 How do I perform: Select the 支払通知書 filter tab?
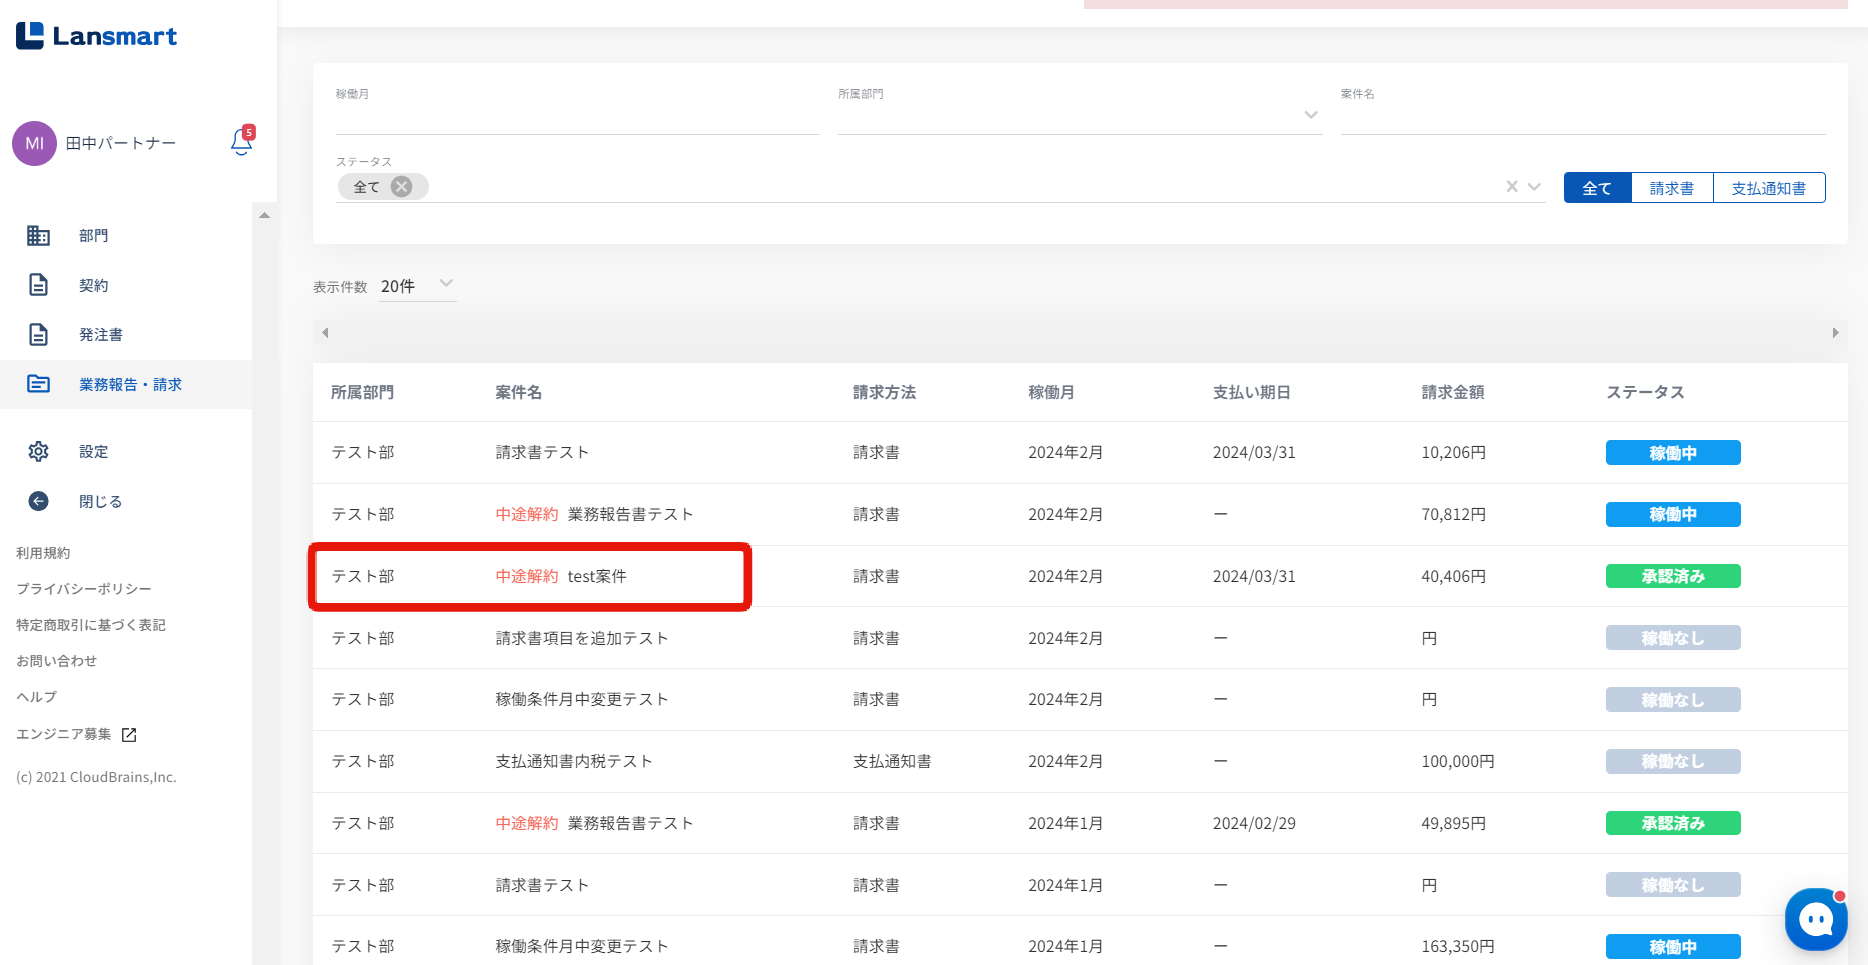(1769, 188)
